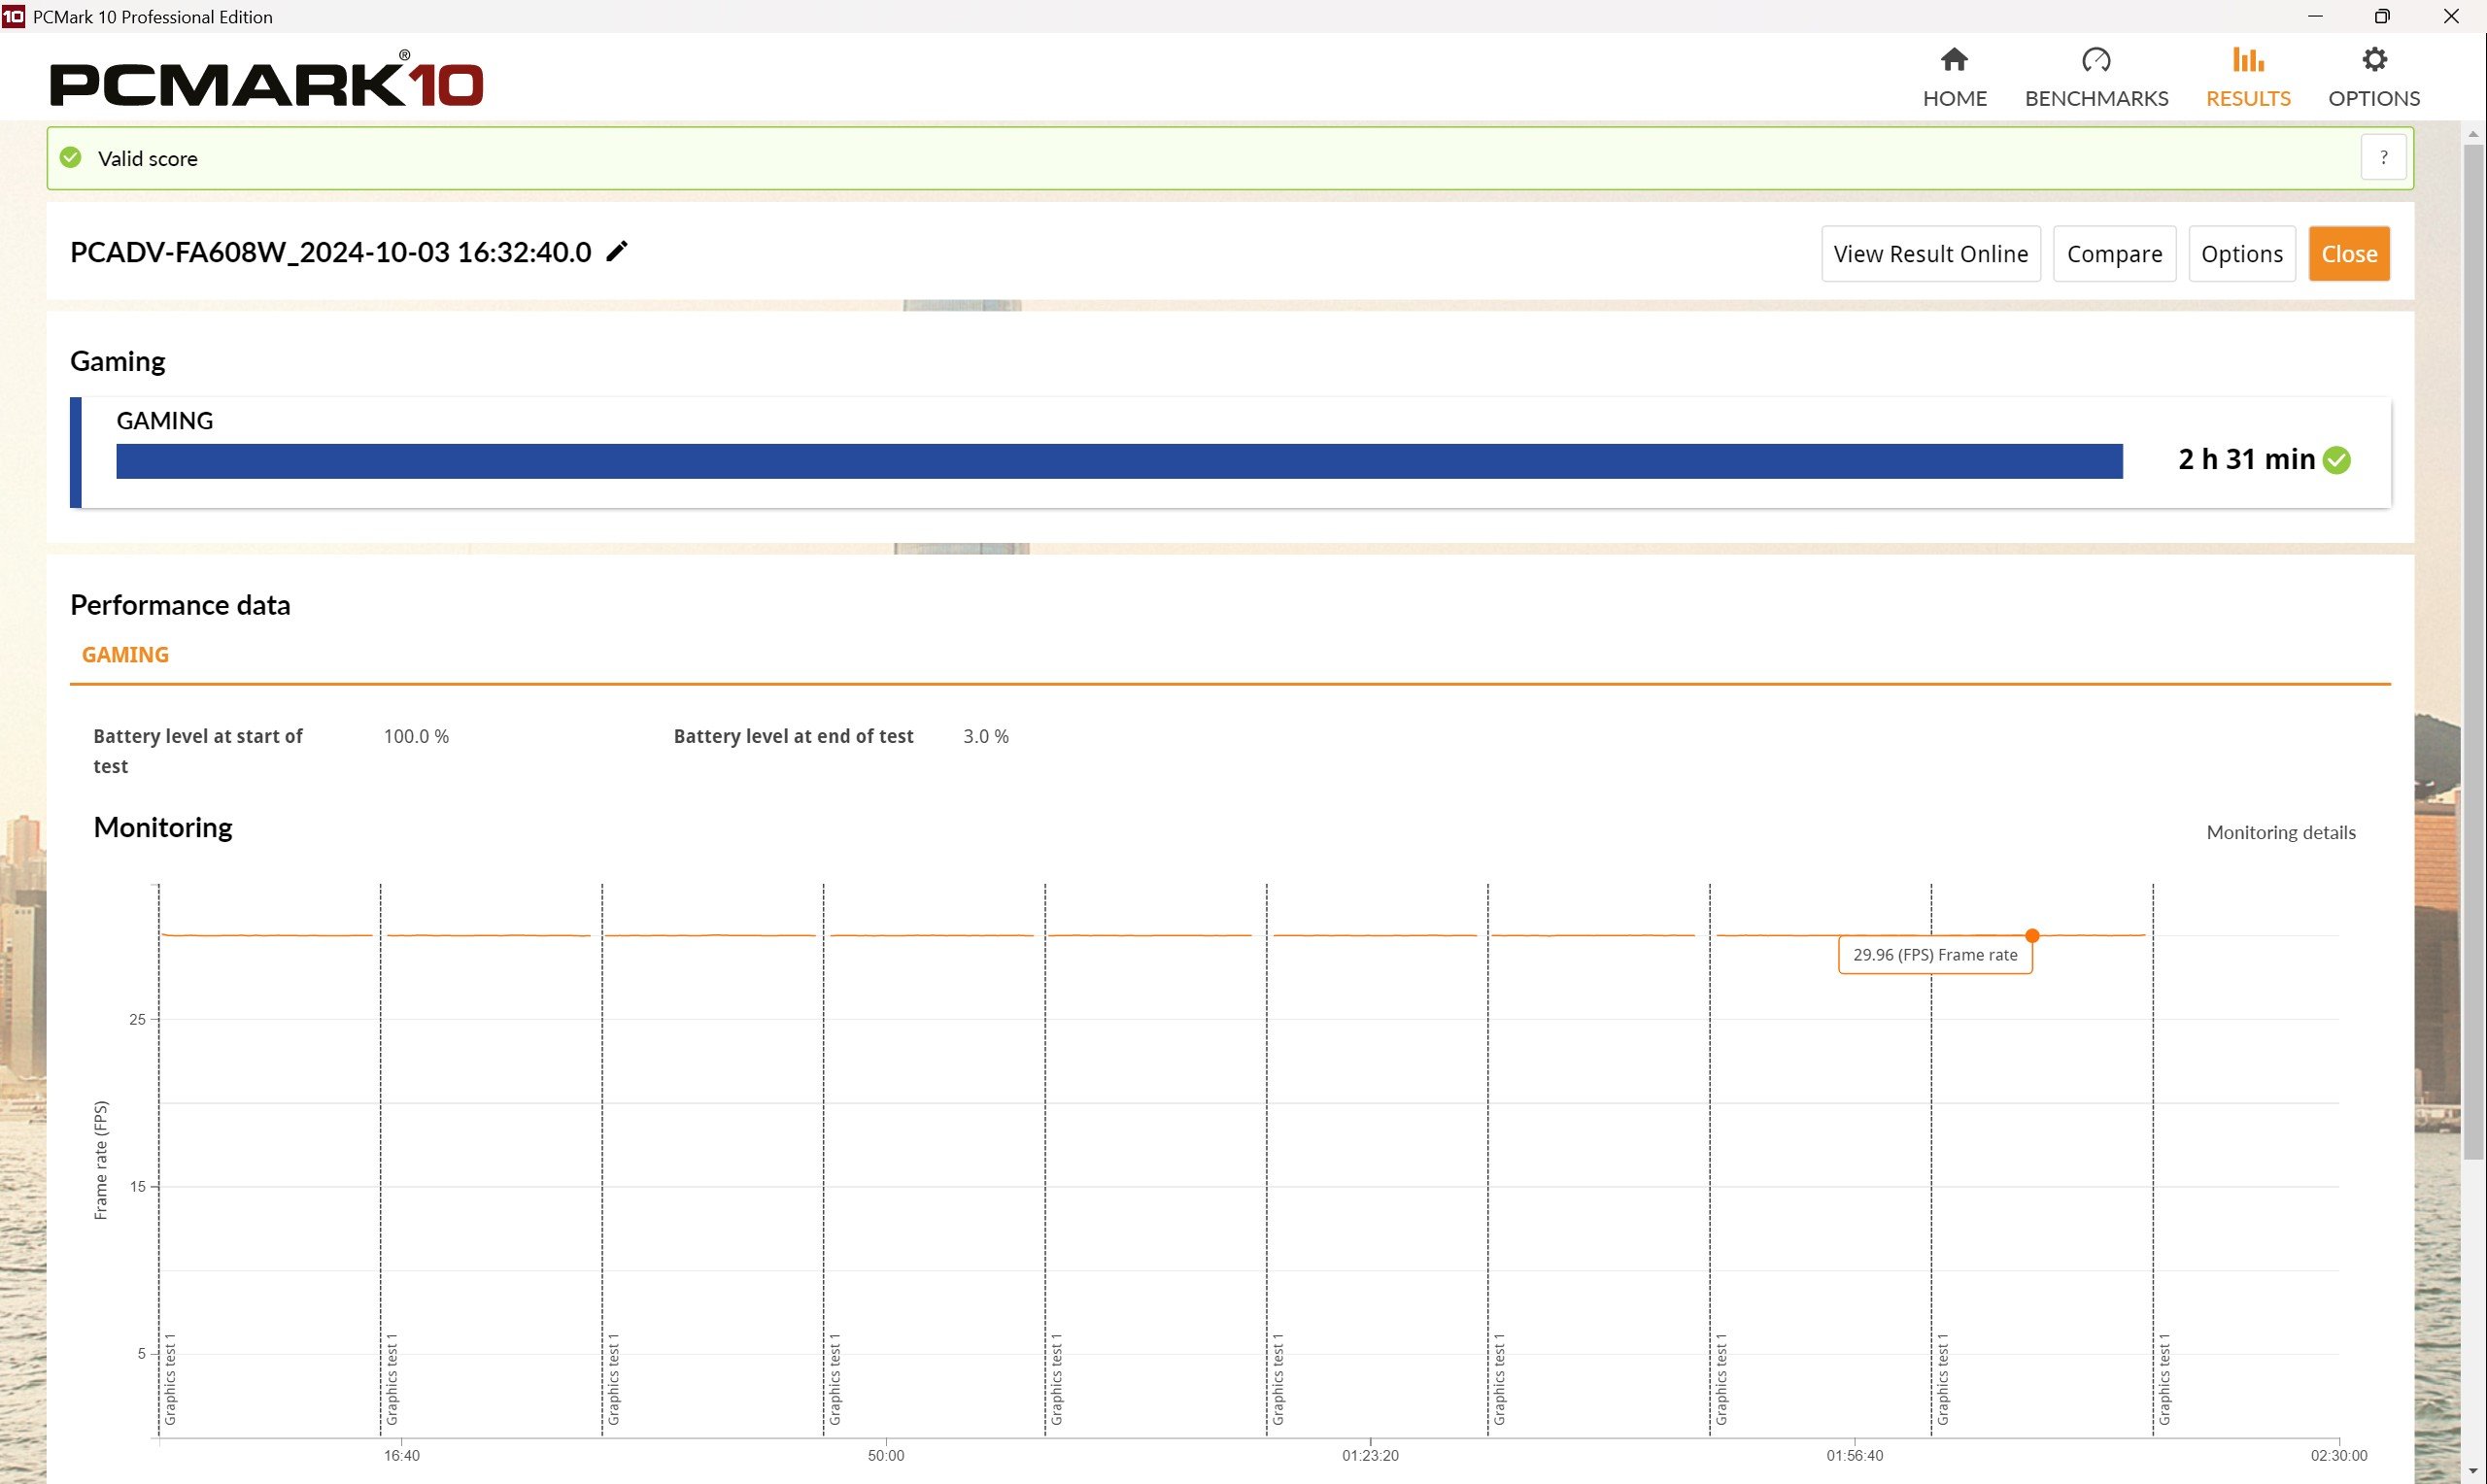Open the Benchmarks section
Image resolution: width=2487 pixels, height=1484 pixels.
coord(2096,78)
